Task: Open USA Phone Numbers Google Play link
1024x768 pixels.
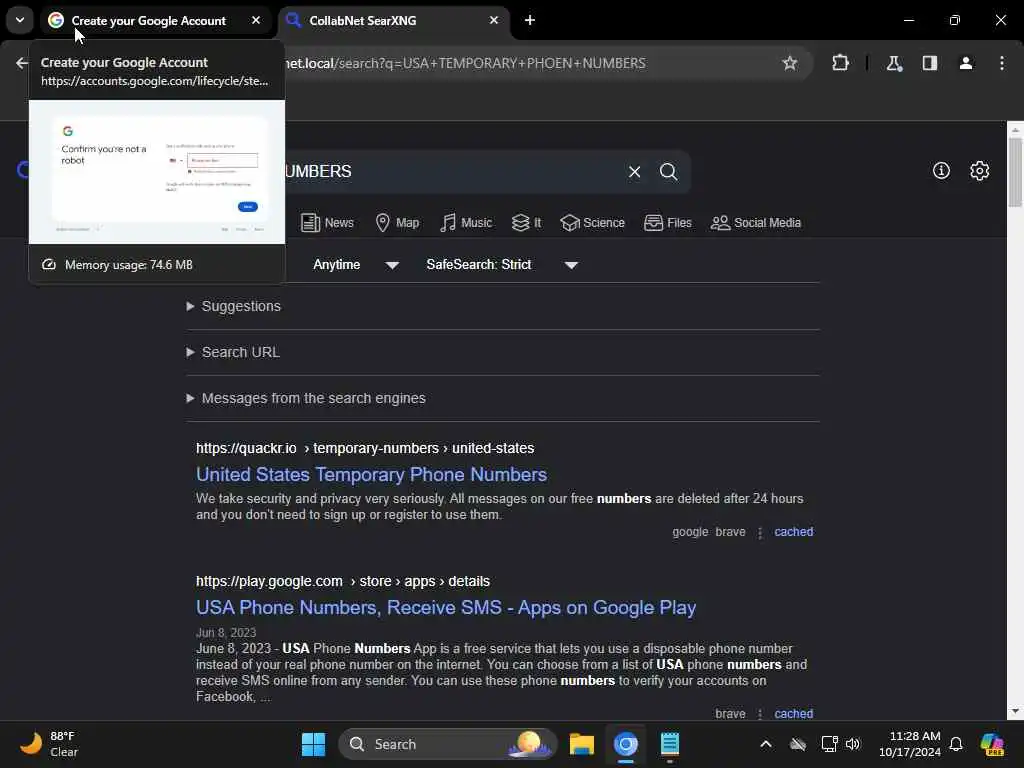Action: pyautogui.click(x=446, y=607)
